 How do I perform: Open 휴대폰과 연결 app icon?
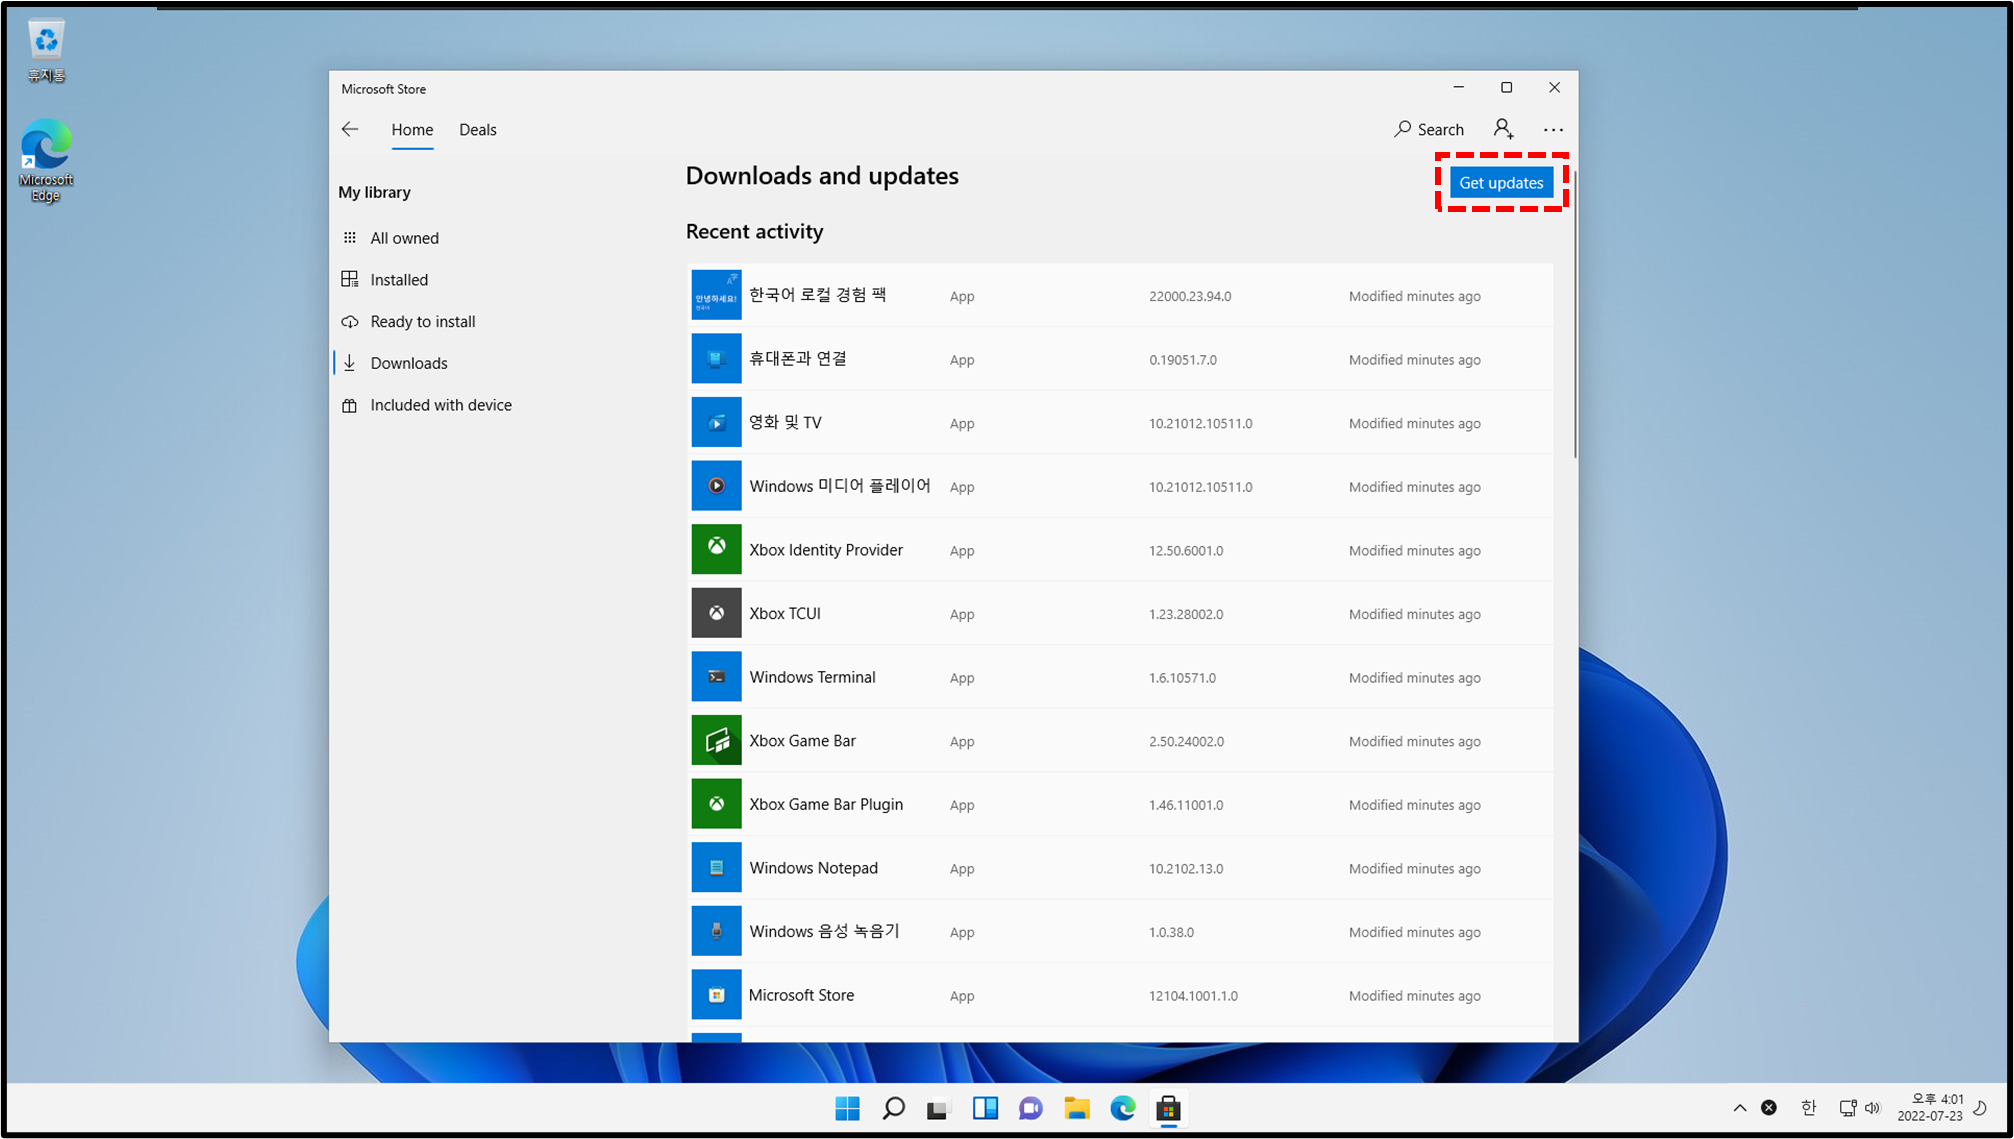pyautogui.click(x=716, y=359)
